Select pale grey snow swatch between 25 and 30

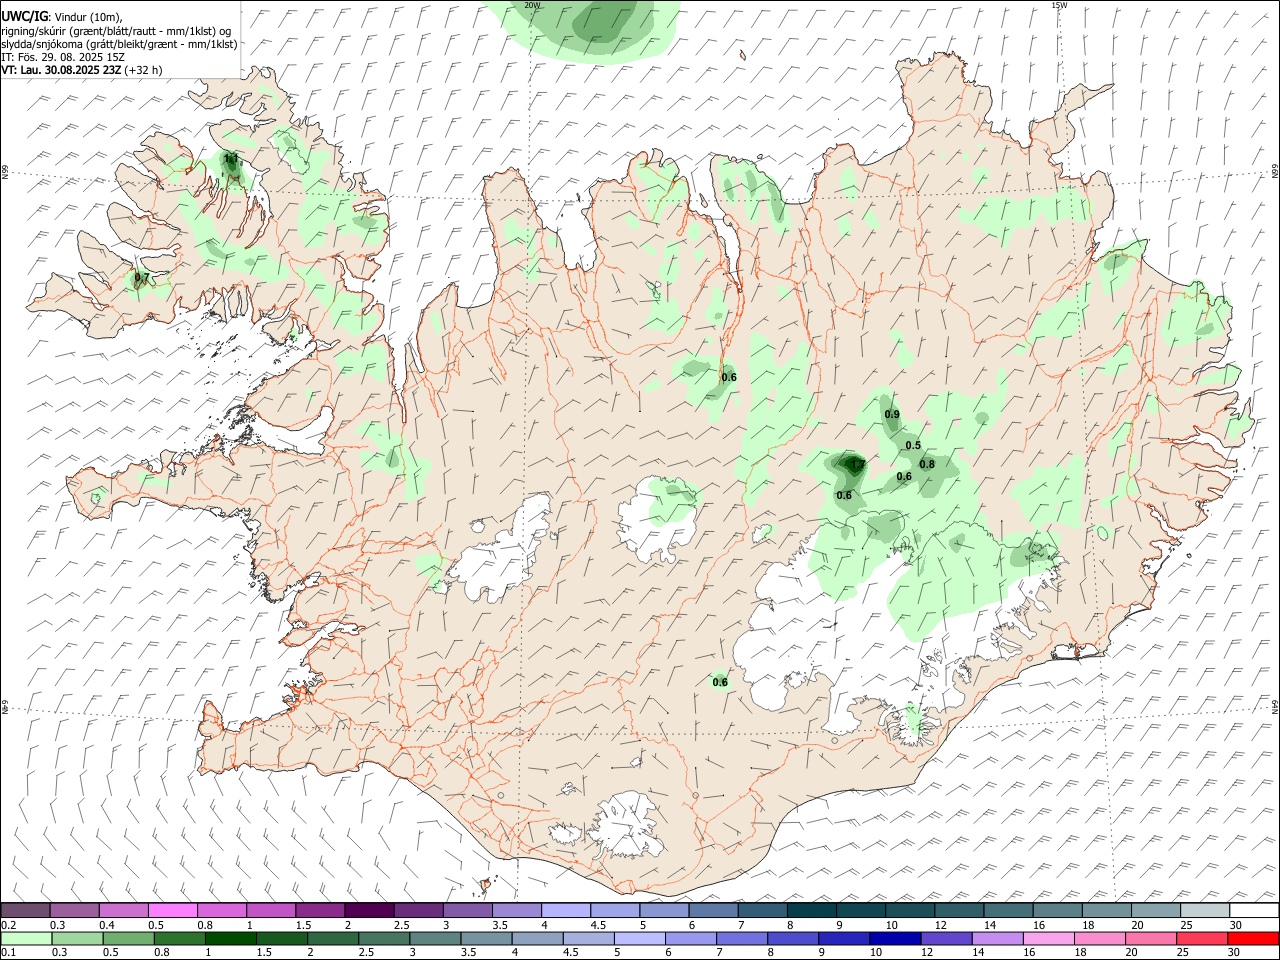click(x=1204, y=911)
